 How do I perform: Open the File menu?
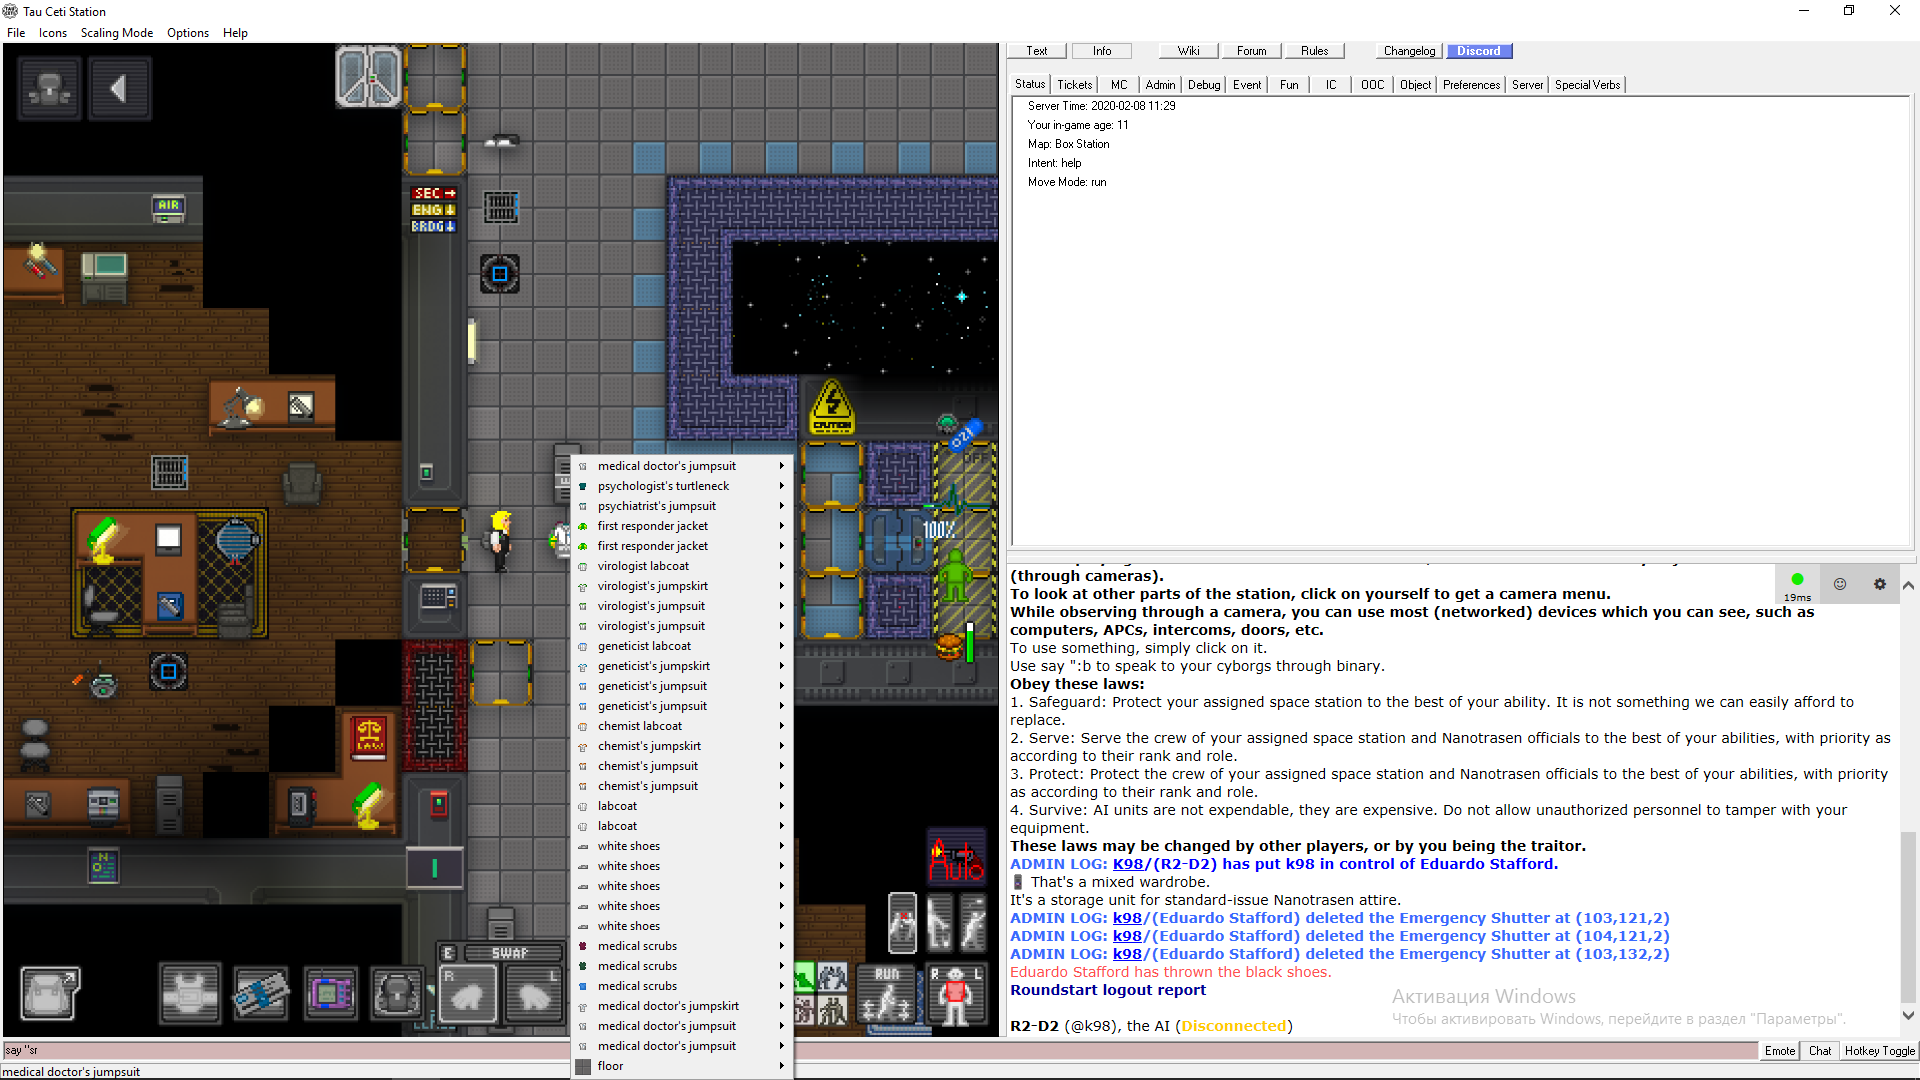[x=16, y=33]
